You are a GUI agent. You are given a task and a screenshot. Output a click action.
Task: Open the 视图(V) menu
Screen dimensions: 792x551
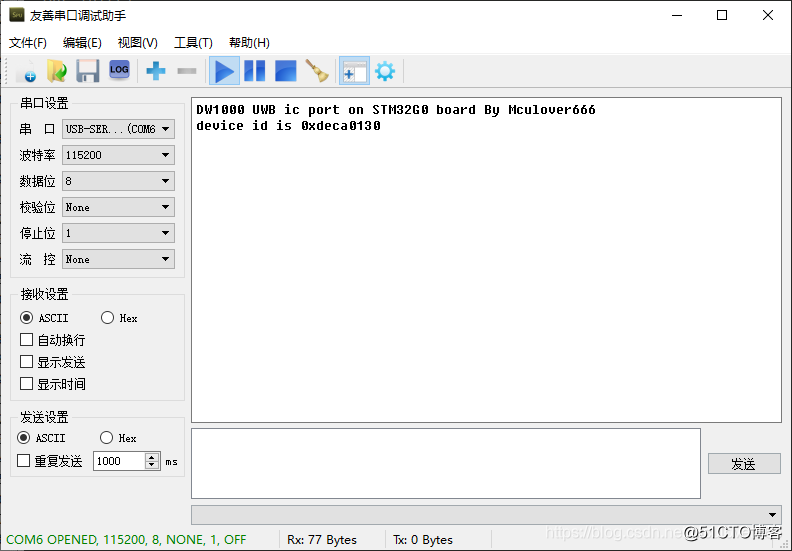(137, 43)
